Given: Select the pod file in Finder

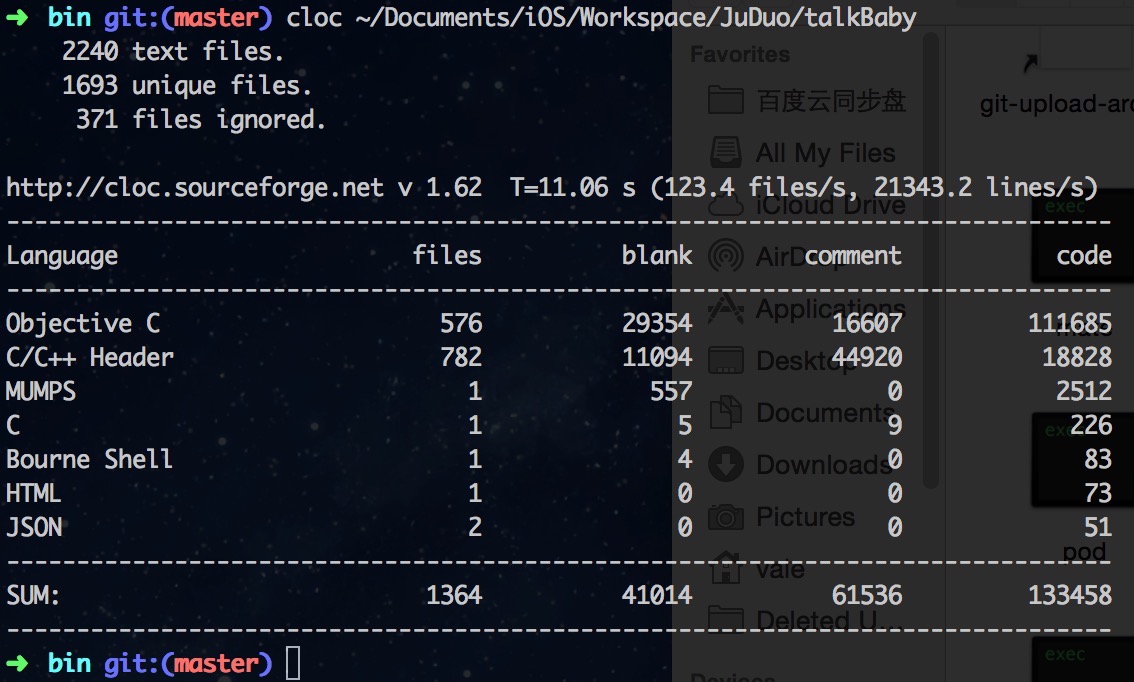Looking at the screenshot, I should tap(1085, 551).
